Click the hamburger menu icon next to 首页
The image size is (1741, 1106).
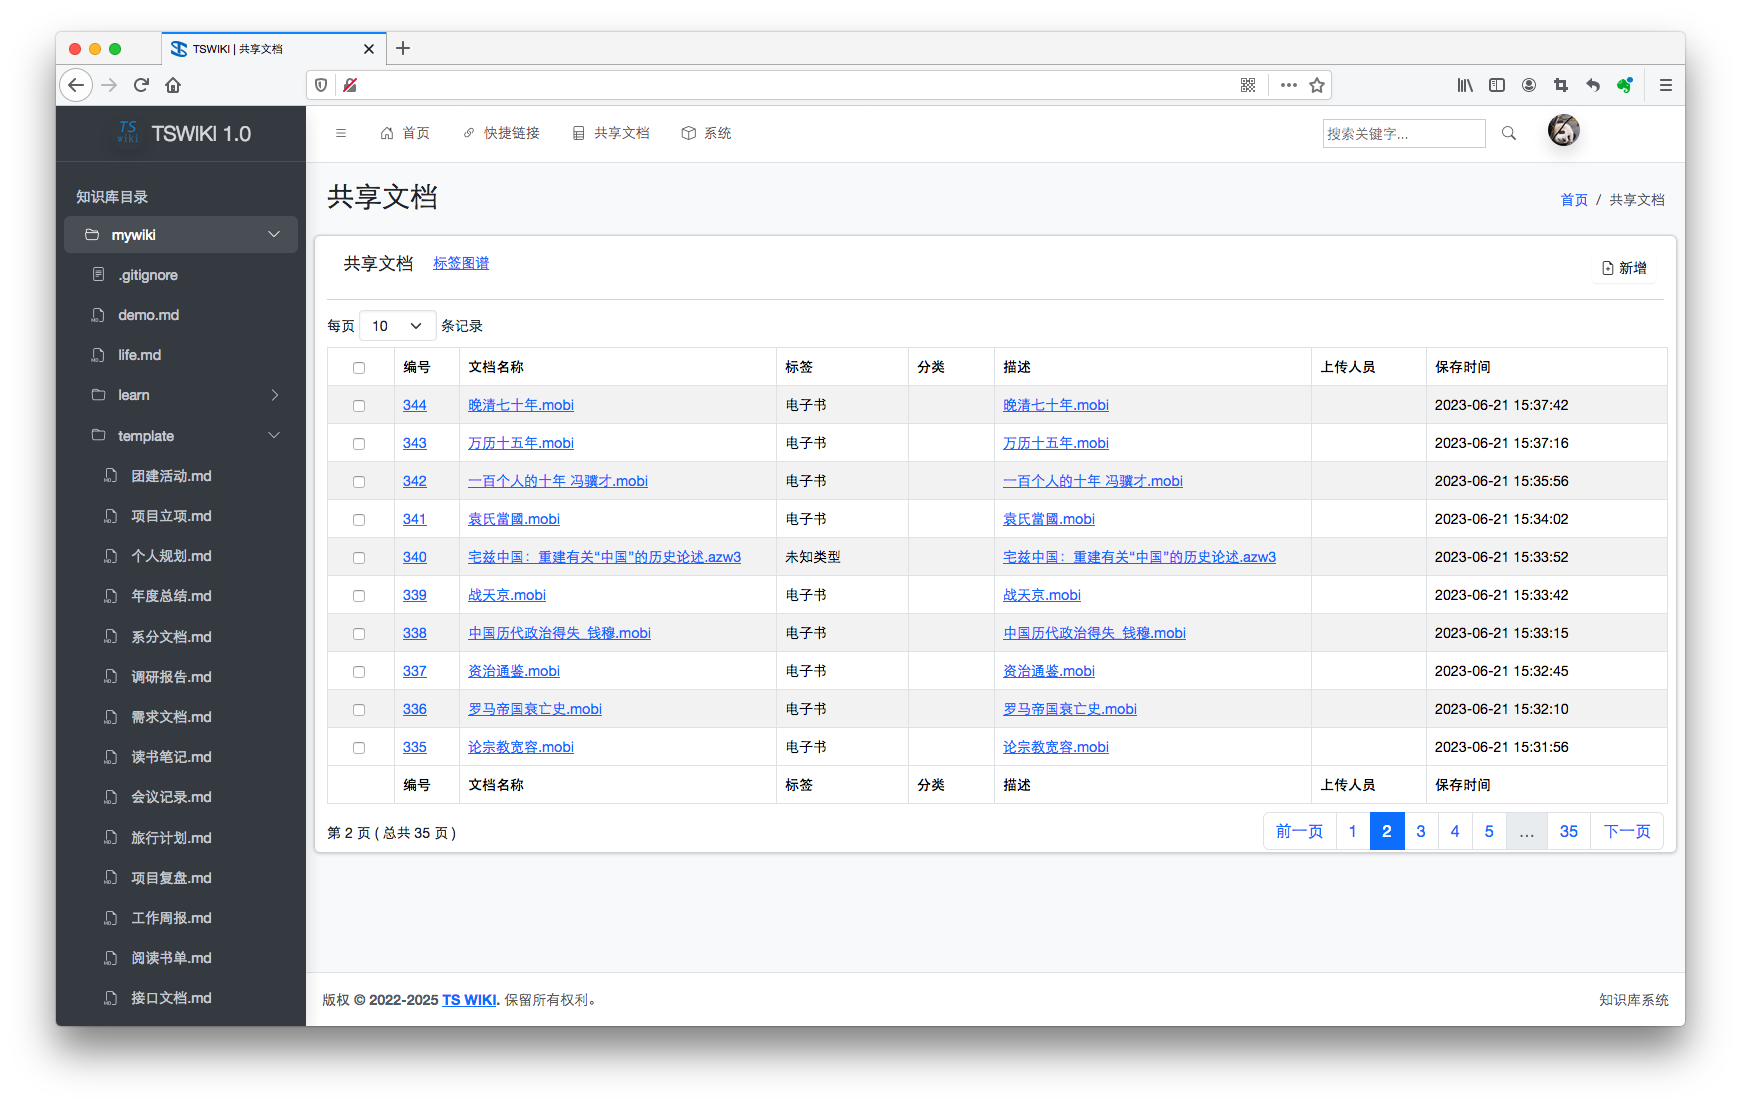click(x=341, y=133)
